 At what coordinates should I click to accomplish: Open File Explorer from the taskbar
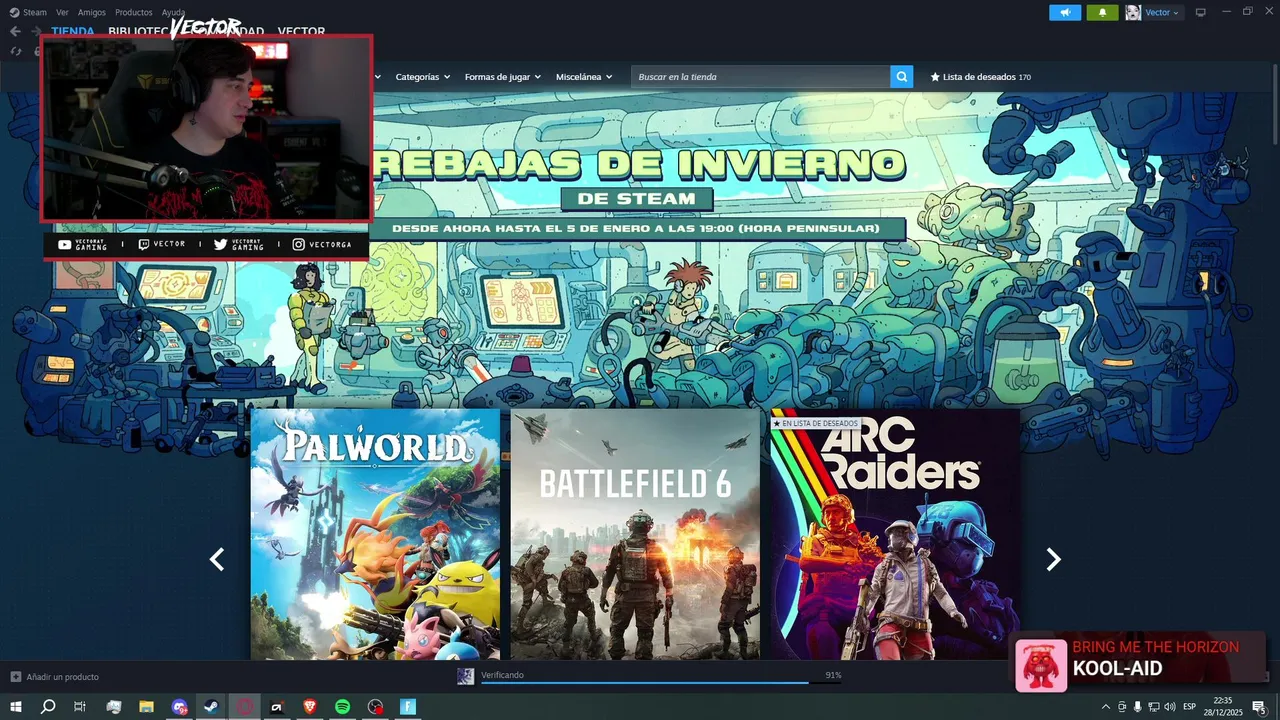coord(147,707)
